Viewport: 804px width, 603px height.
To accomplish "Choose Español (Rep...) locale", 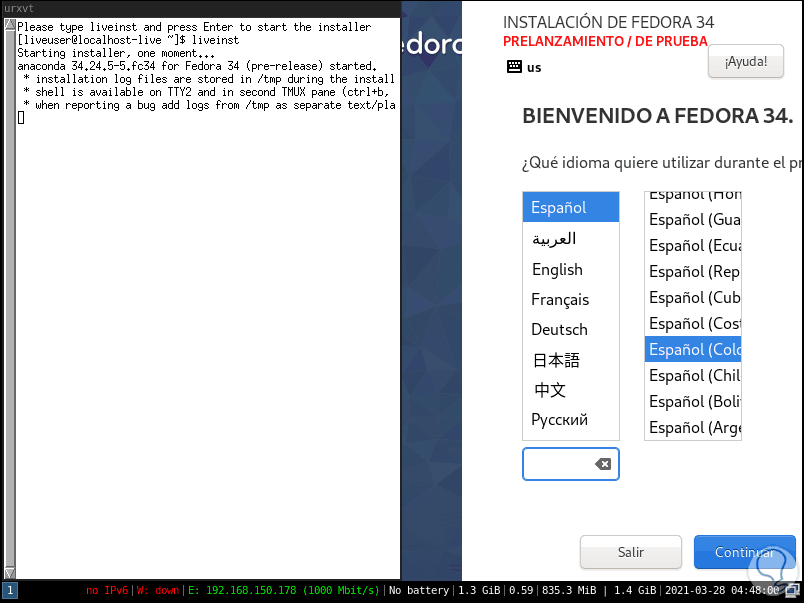I will coord(693,271).
